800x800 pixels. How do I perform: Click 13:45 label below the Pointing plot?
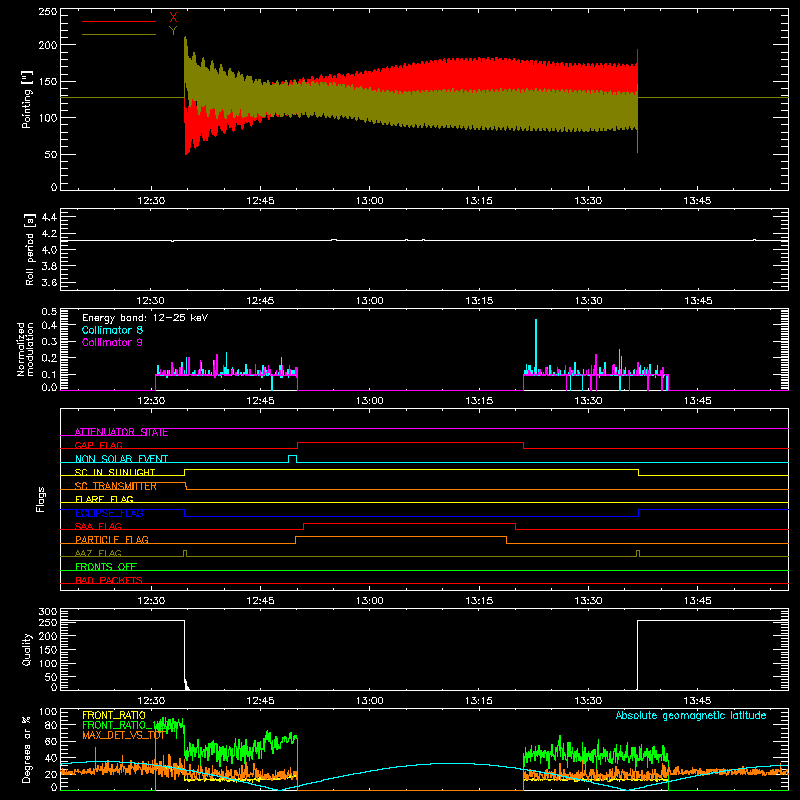pos(697,201)
